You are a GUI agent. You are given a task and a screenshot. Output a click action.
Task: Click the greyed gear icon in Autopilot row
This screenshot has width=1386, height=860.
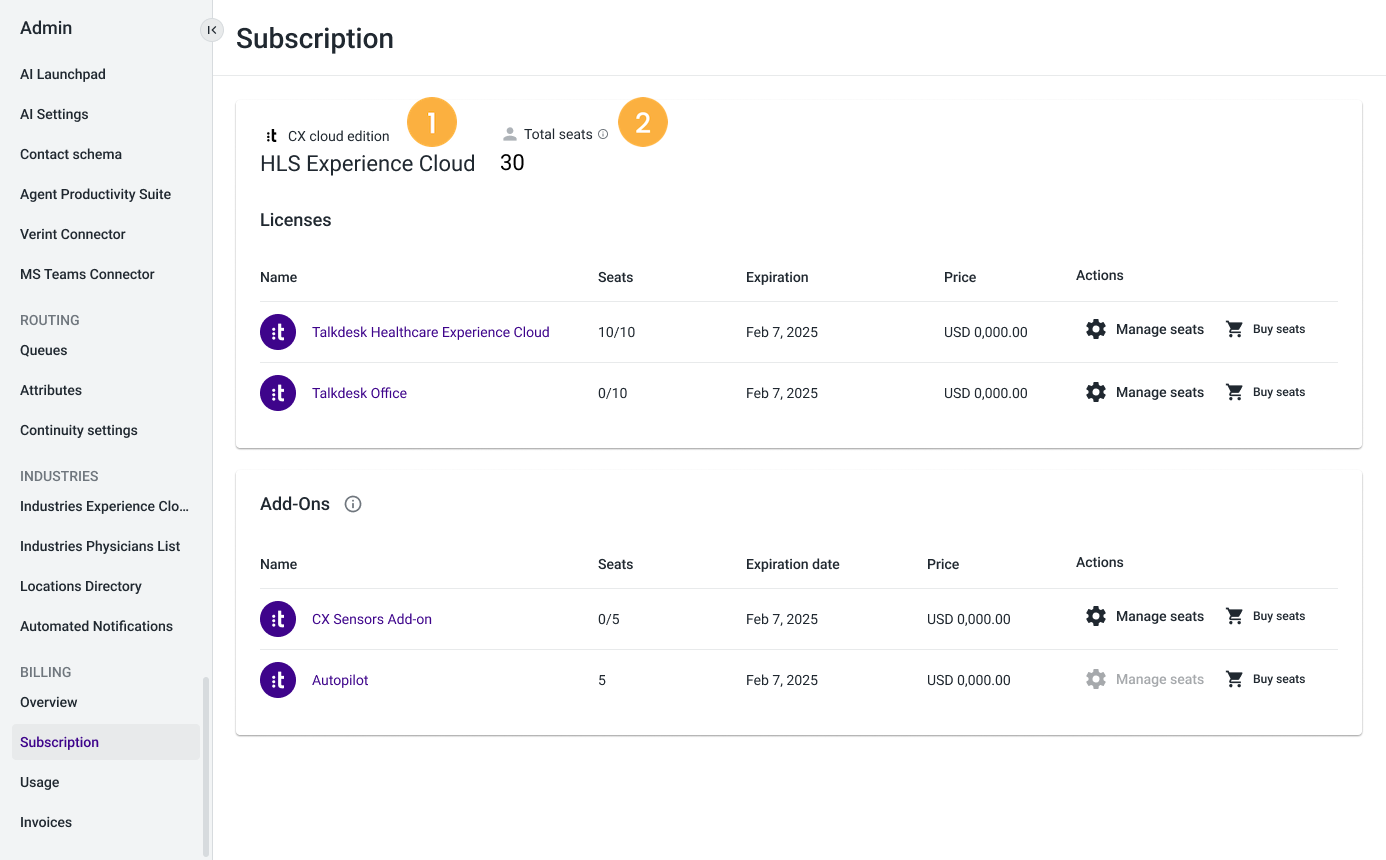1096,679
